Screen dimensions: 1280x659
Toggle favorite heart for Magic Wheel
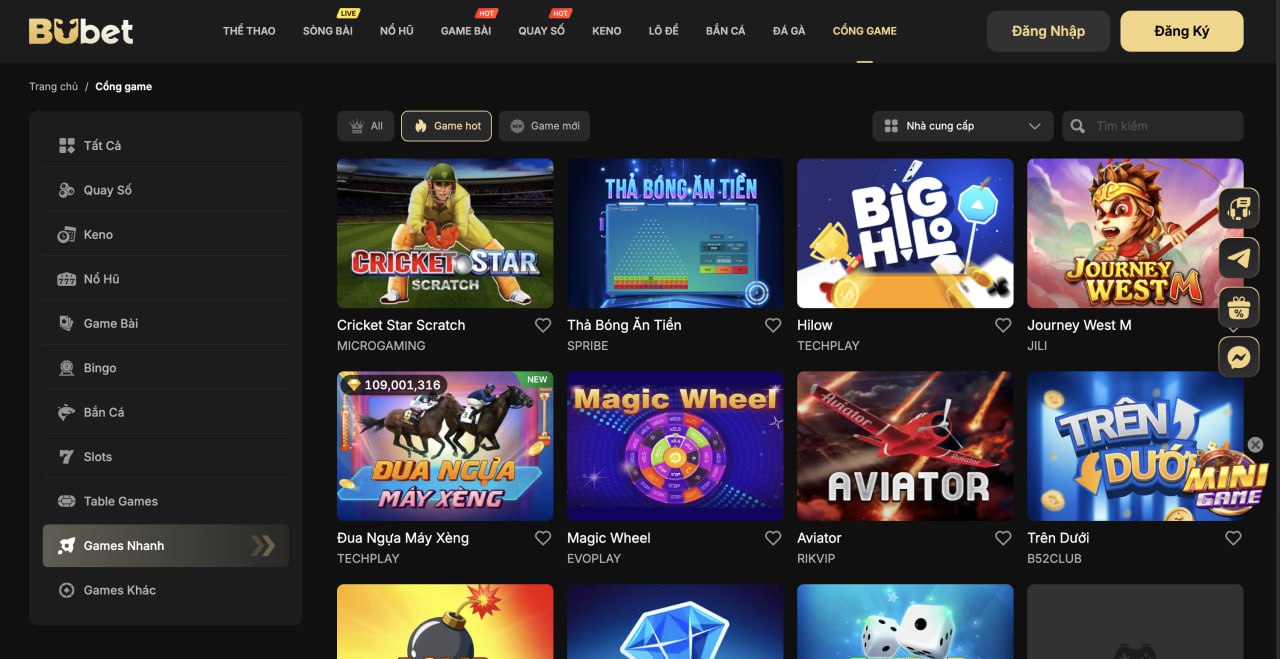pyautogui.click(x=773, y=538)
